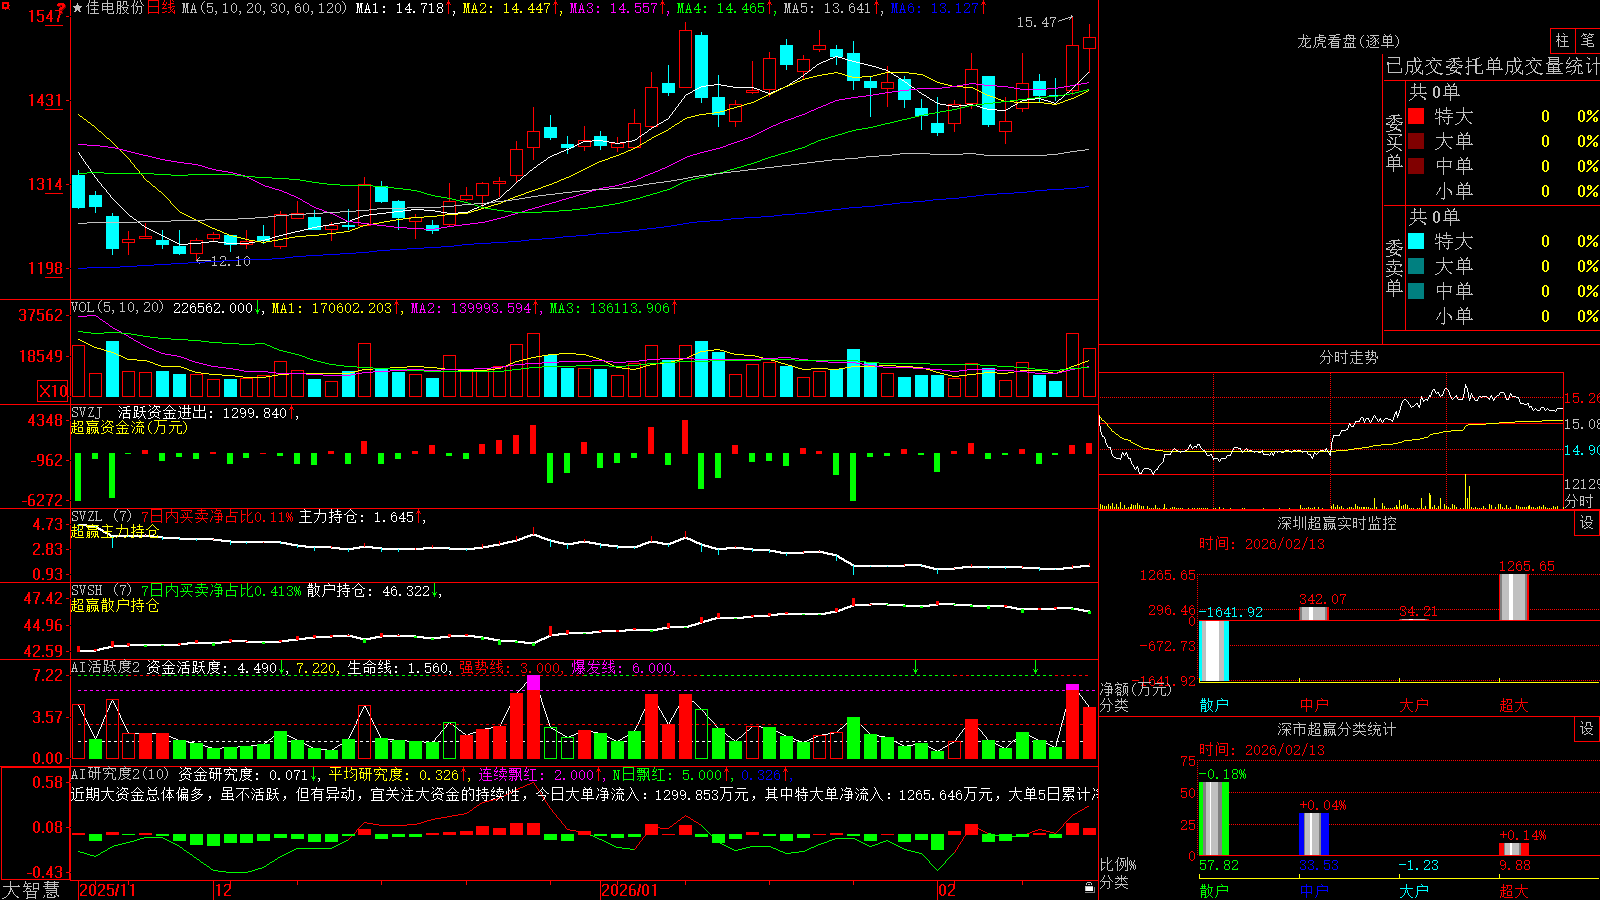The height and width of the screenshot is (900, 1600).
Task: Switch order view to 柱 bar mode
Action: [1562, 40]
